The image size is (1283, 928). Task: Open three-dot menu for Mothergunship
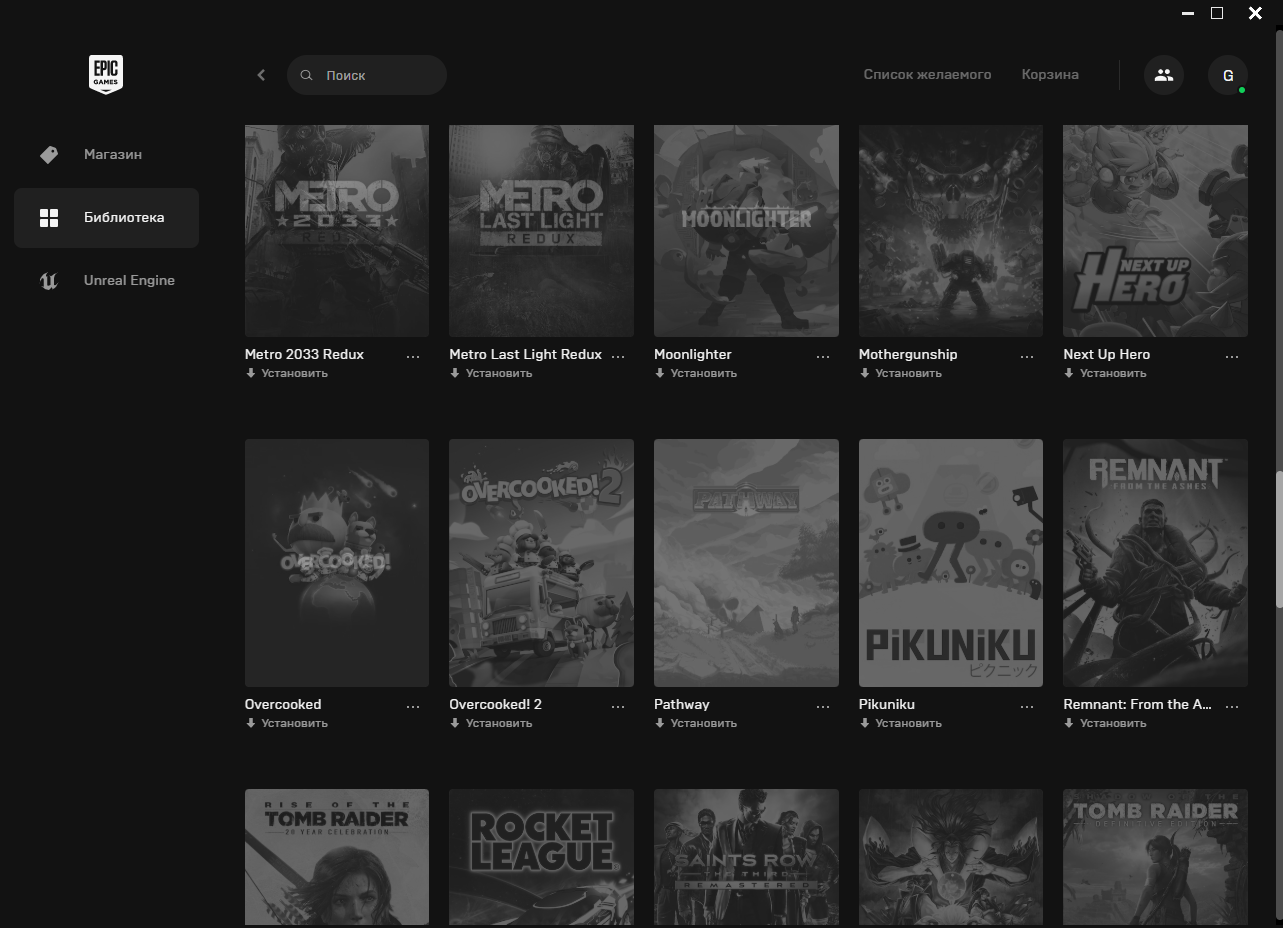click(1027, 356)
